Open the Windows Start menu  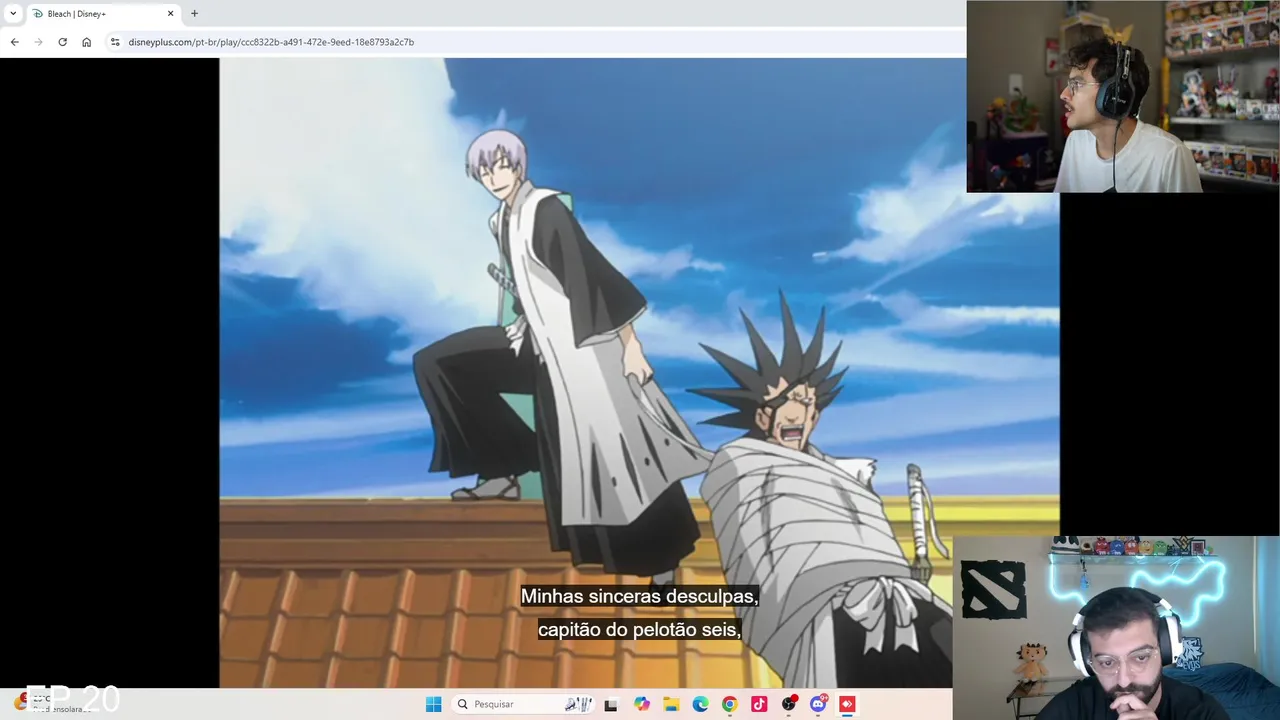pyautogui.click(x=433, y=704)
